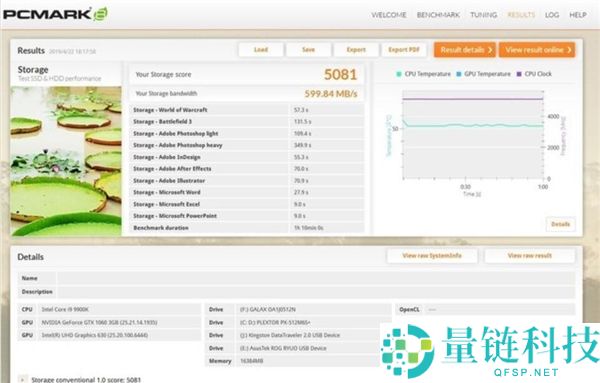This screenshot has height=383, width=600.
Task: Select the RESULTS tab
Action: (521, 15)
